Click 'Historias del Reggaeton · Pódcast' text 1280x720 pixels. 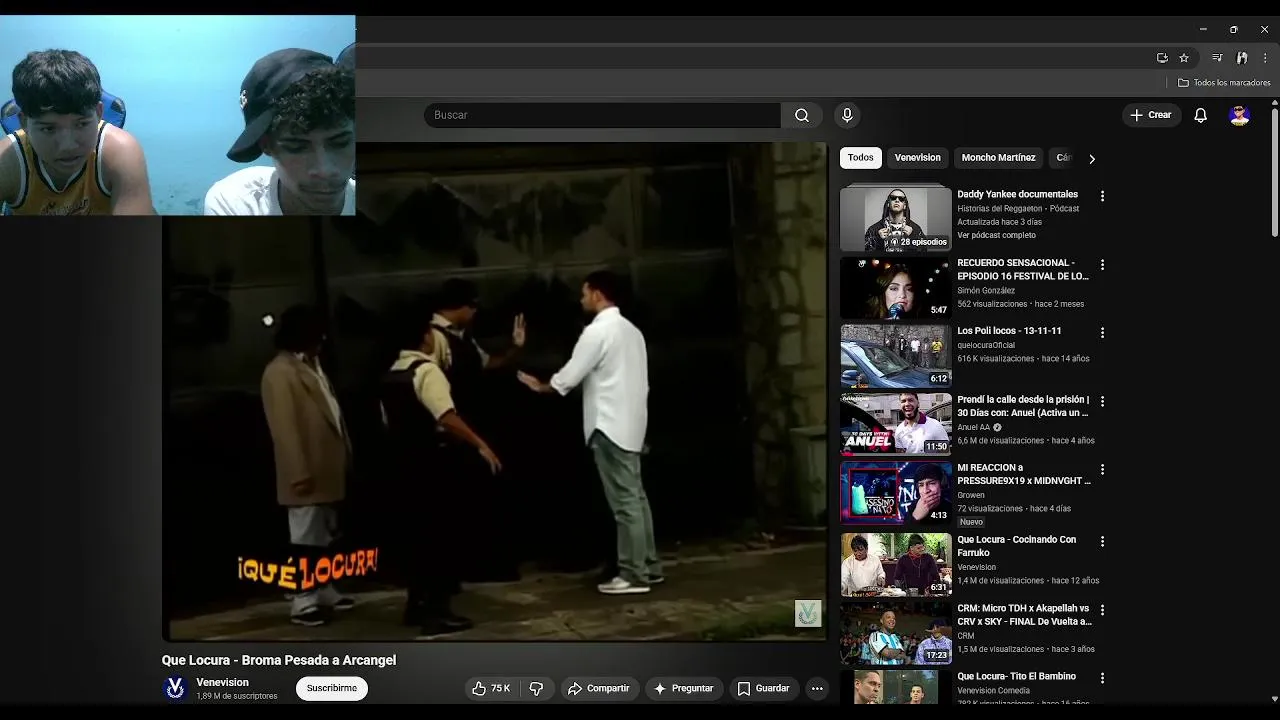coord(1018,208)
